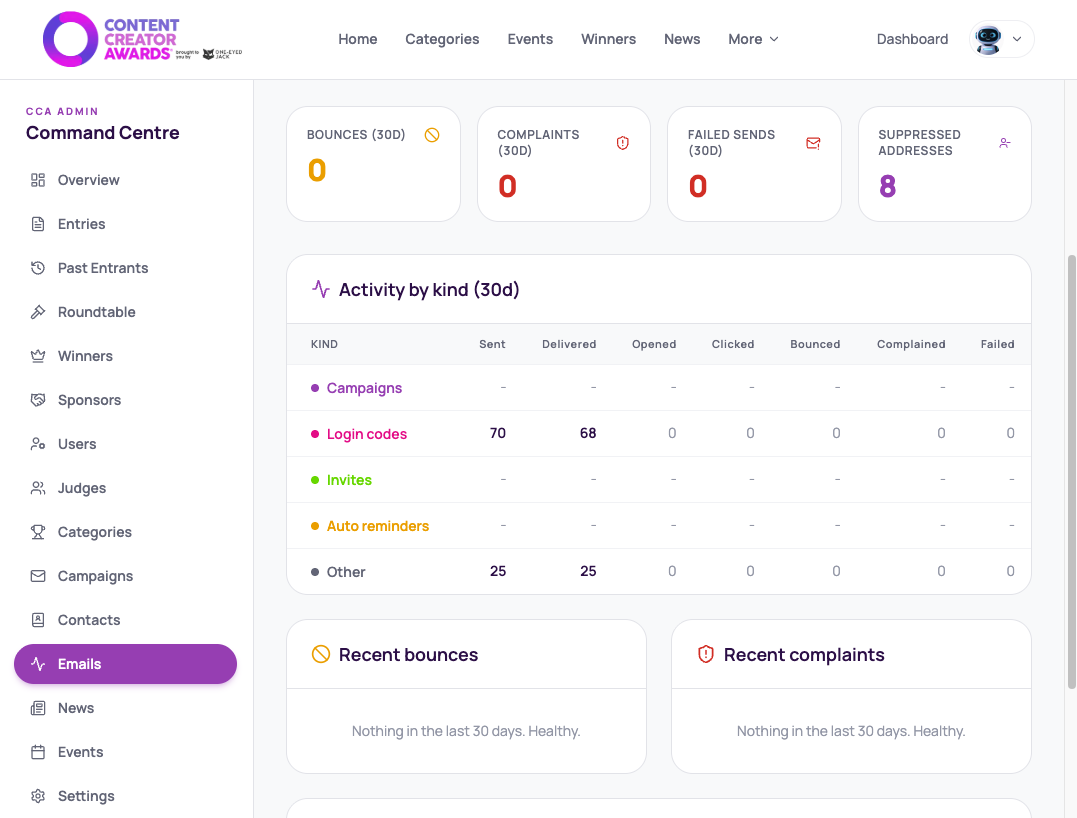Open Winners in top navigation
Viewport: 1077px width, 818px height.
609,39
